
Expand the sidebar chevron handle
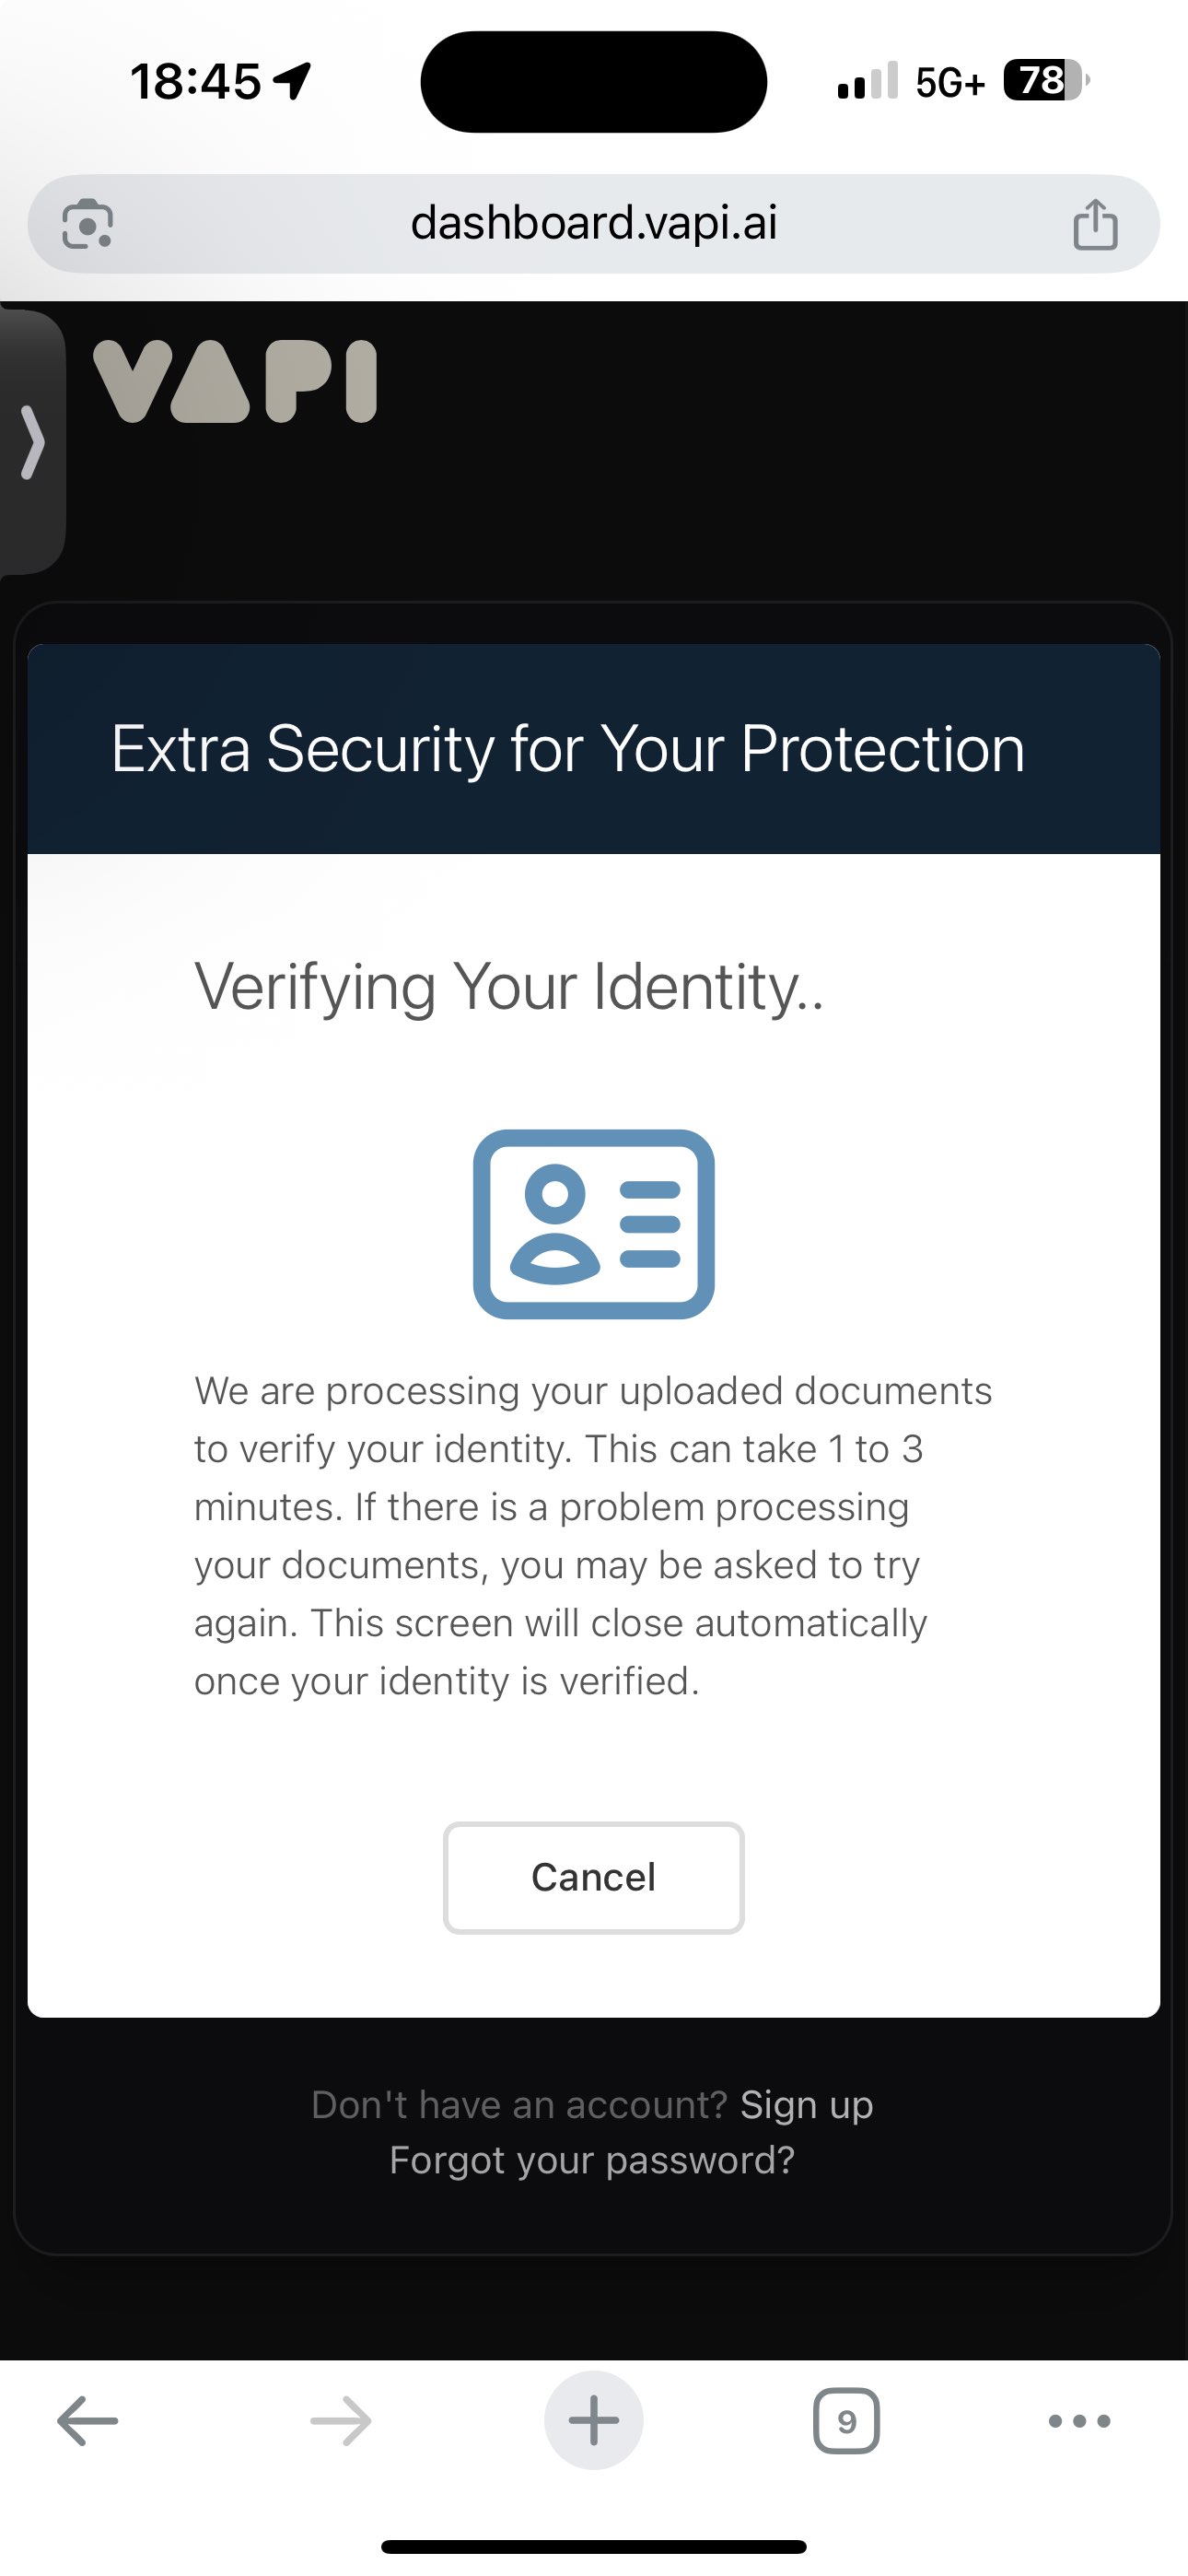click(33, 442)
